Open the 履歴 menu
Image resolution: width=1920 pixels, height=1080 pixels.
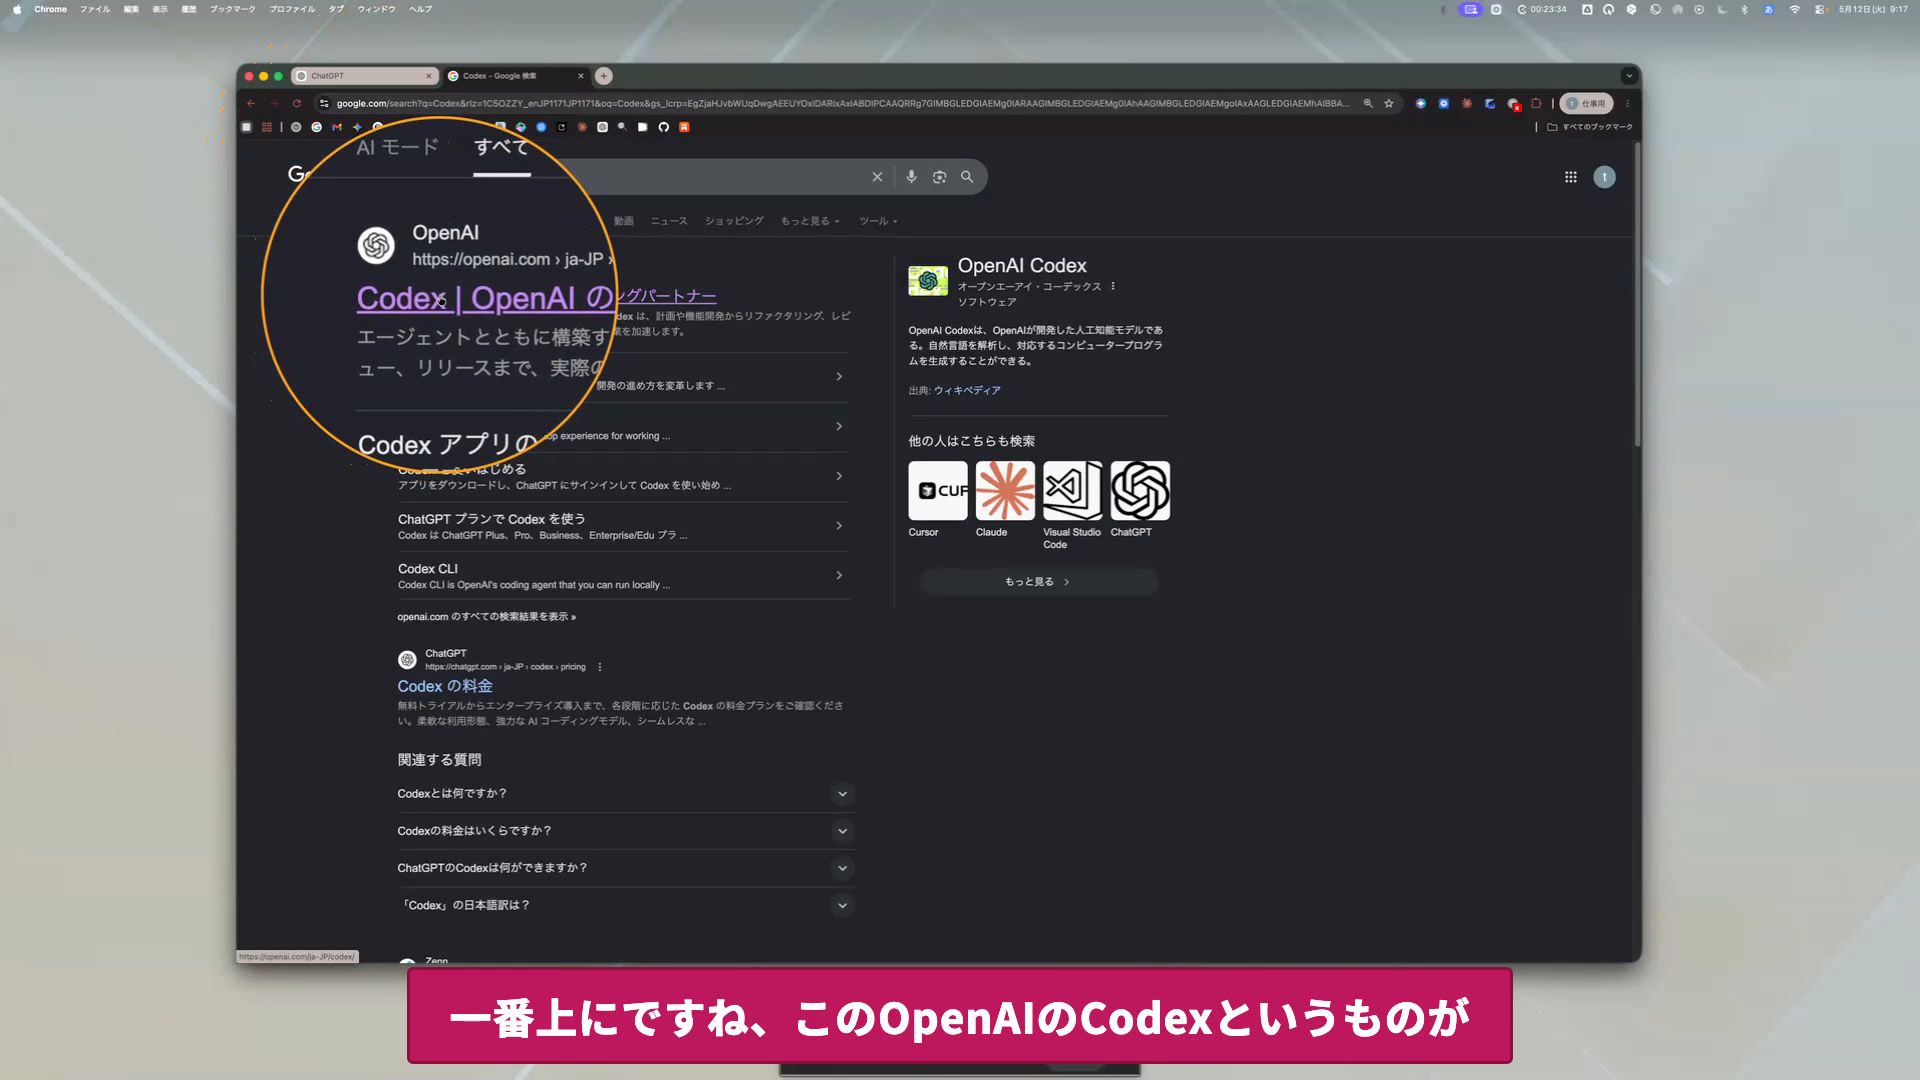tap(188, 9)
